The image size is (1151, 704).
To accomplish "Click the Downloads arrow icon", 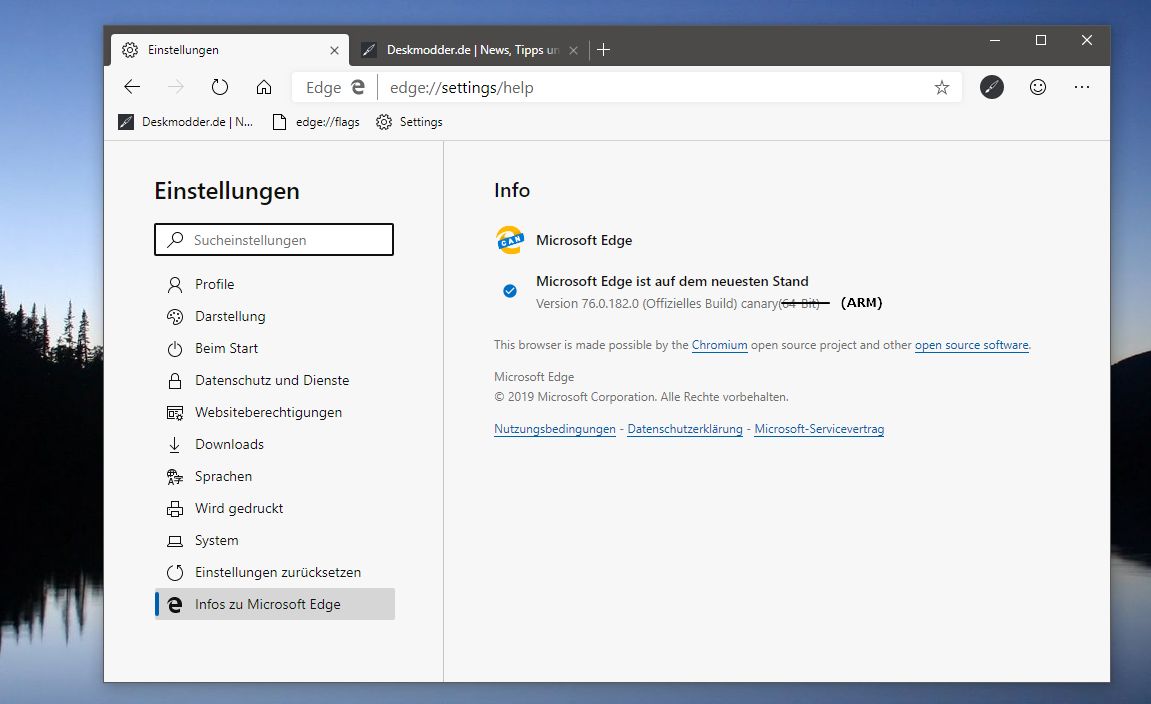I will pyautogui.click(x=175, y=445).
